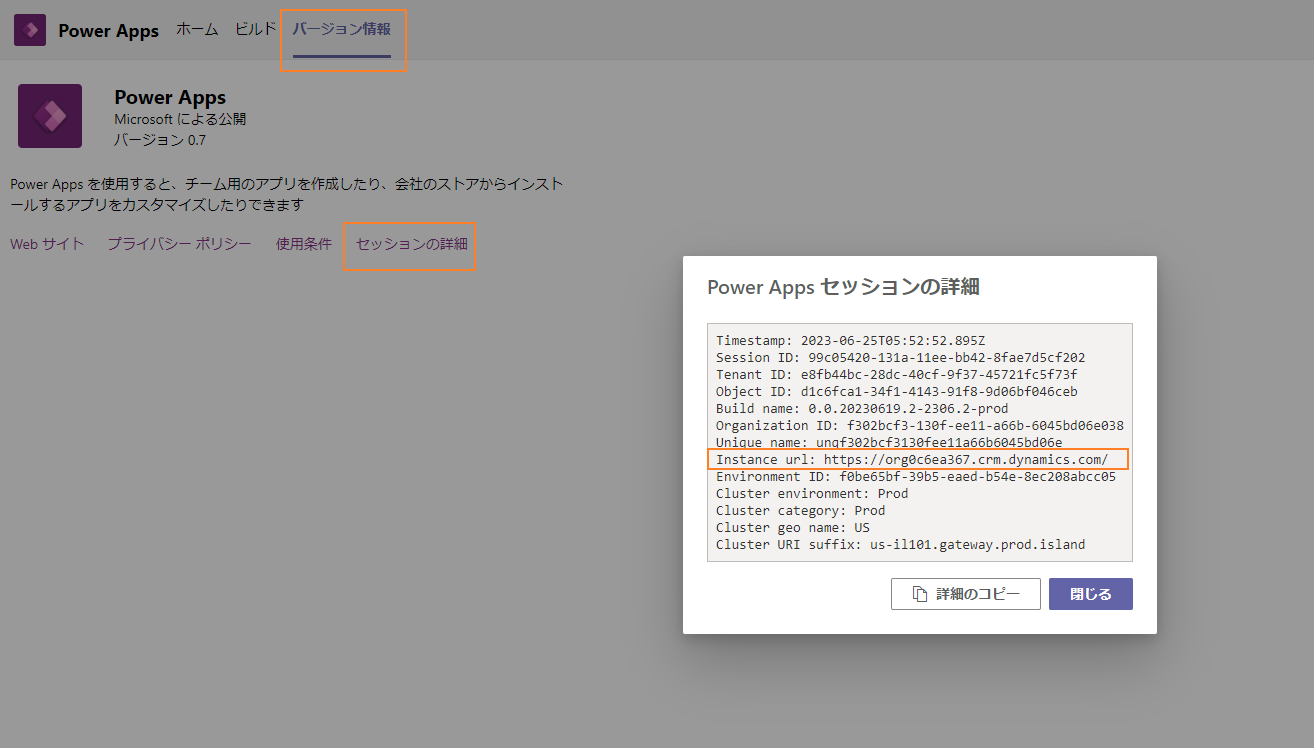Click the Cluster category: Prod line
The image size is (1314, 748).
pyautogui.click(x=801, y=511)
